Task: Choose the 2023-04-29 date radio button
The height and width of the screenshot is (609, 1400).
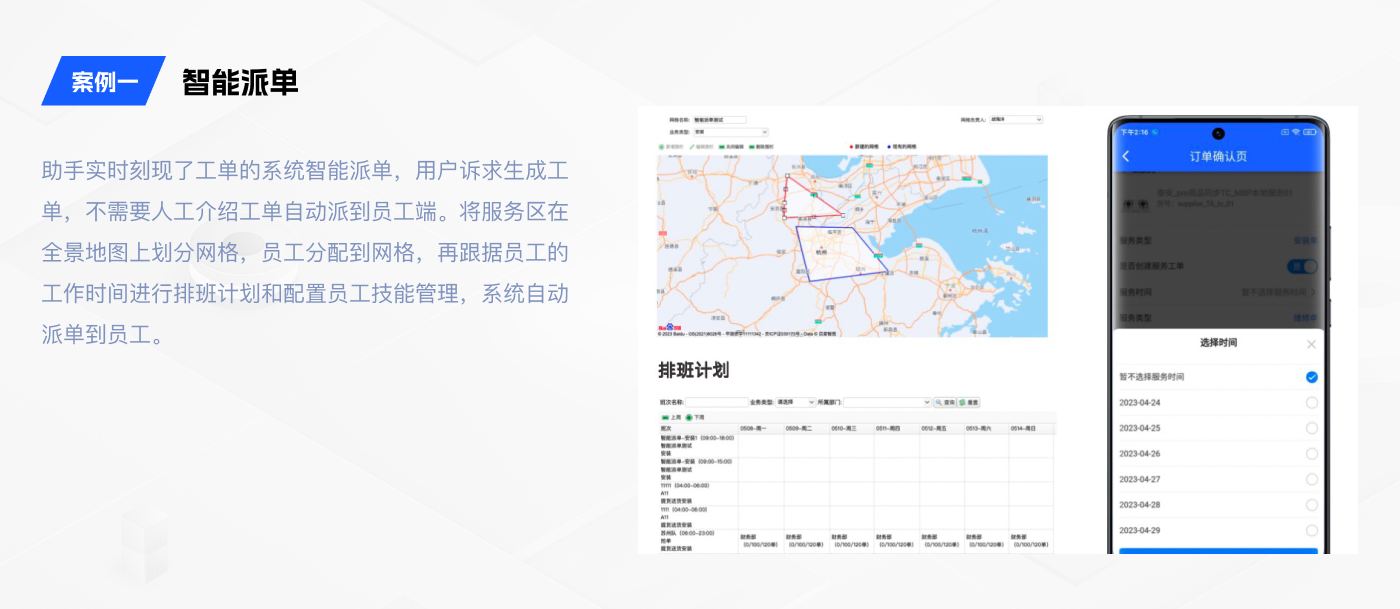Action: 1311,530
